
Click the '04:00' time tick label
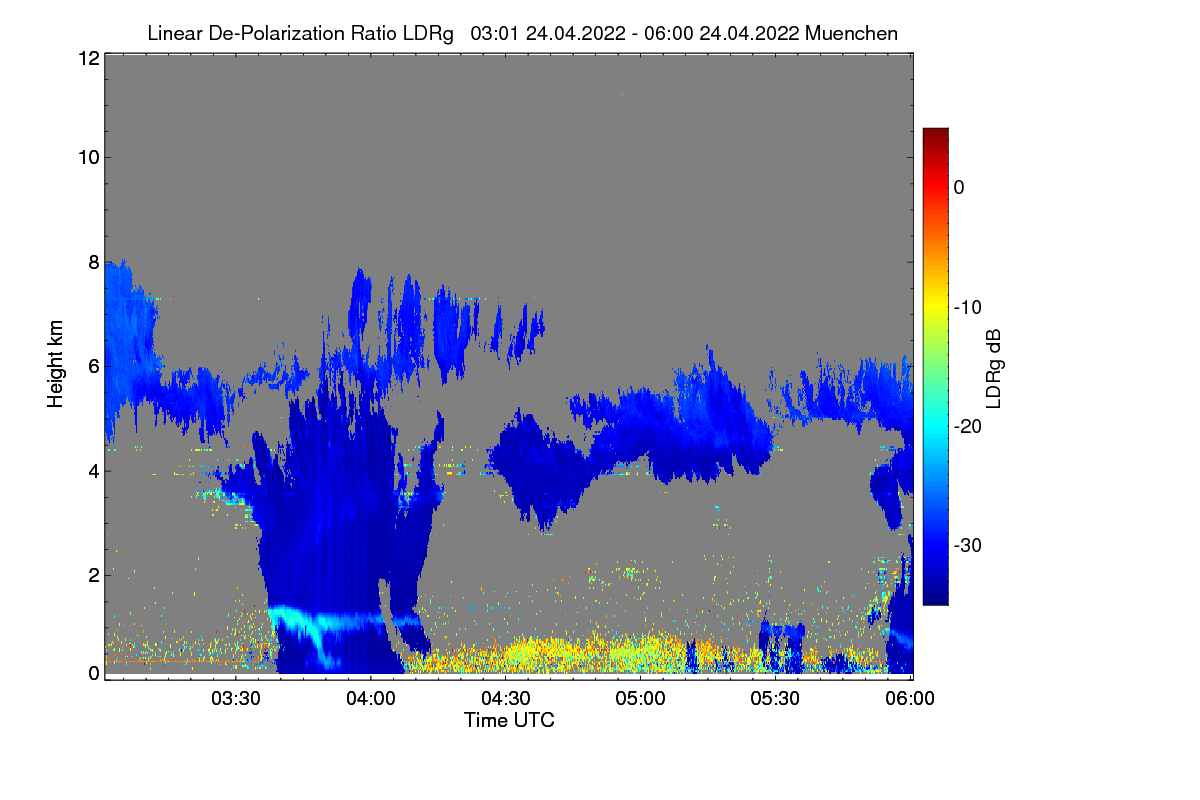coord(370,700)
